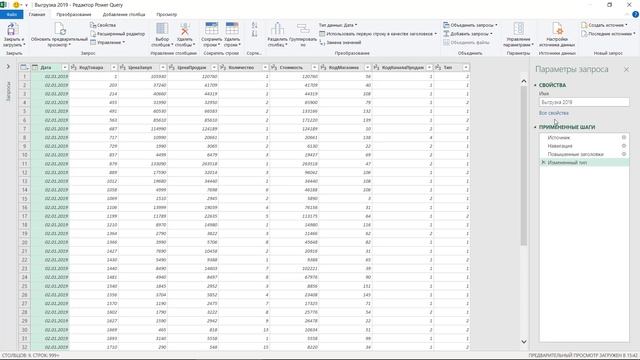The image size is (640, 360).
Task: Sort the column descending
Action: (x=254, y=34)
